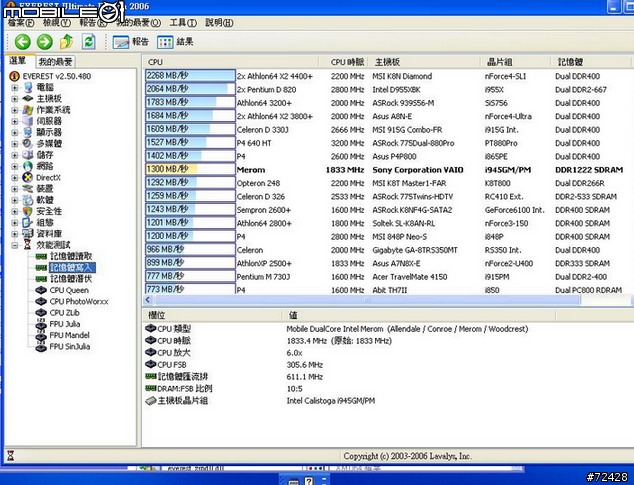The image size is (634, 485).
Task: Sort by the CPU column header
Action: pyautogui.click(x=231, y=62)
